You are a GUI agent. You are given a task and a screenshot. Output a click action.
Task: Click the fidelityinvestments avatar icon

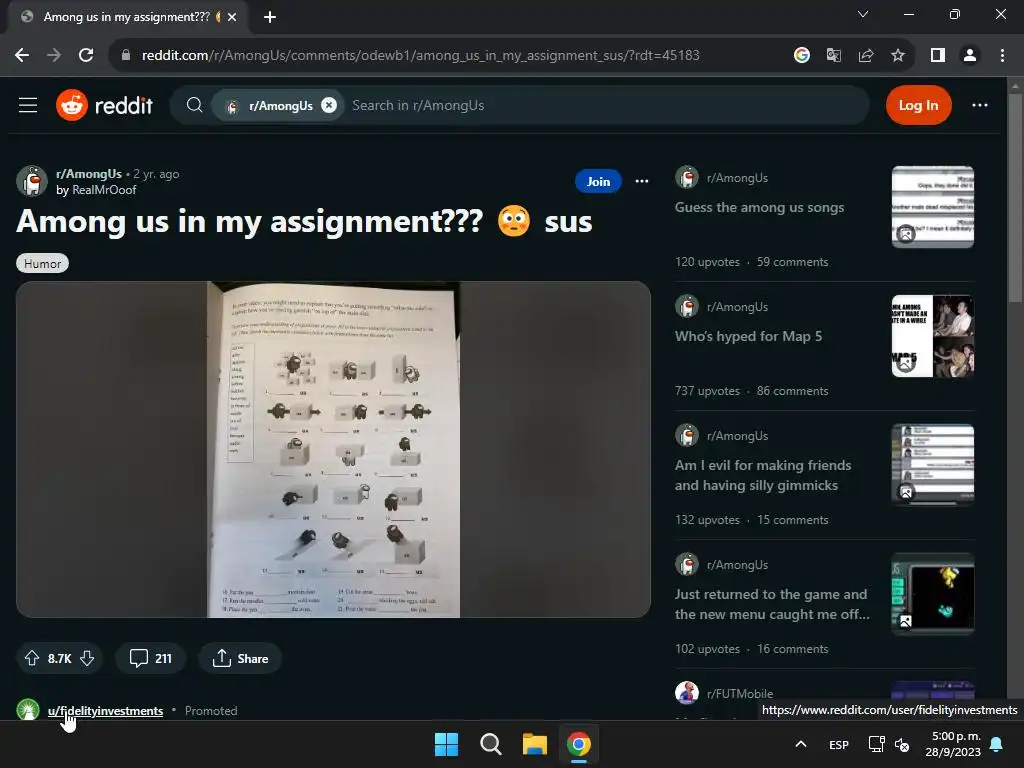(28, 710)
